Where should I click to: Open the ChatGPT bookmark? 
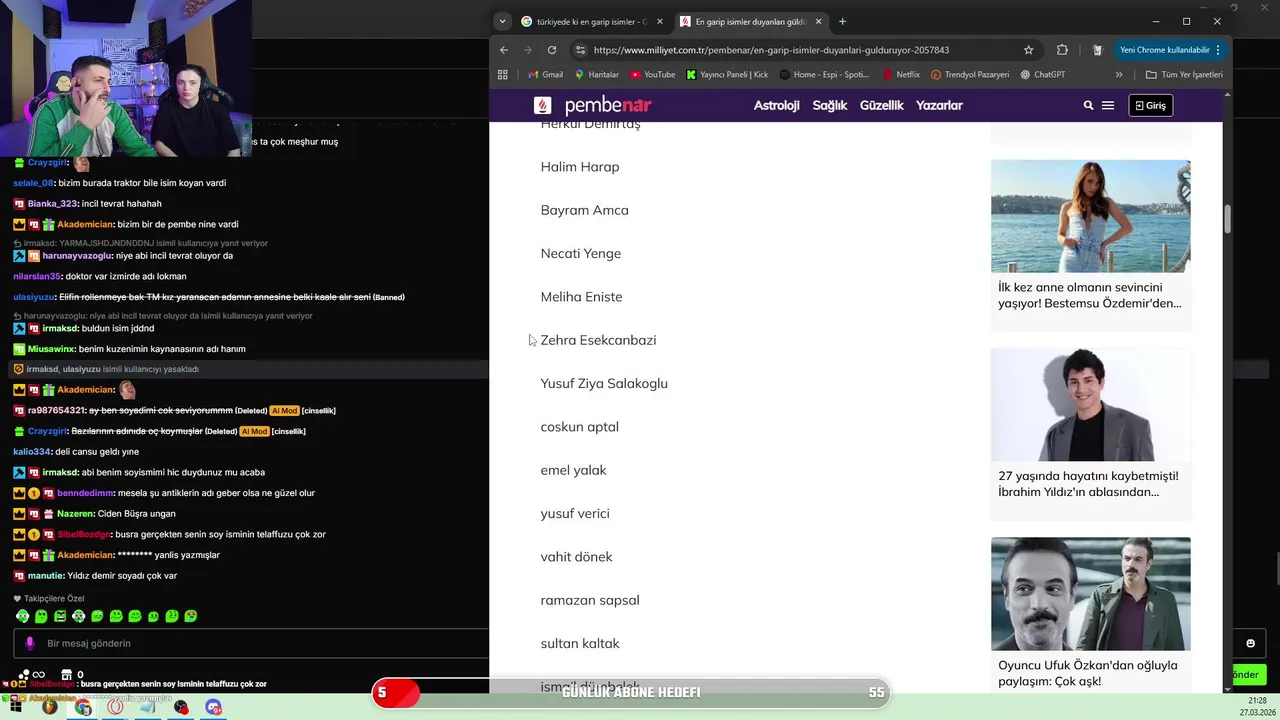click(x=1042, y=75)
